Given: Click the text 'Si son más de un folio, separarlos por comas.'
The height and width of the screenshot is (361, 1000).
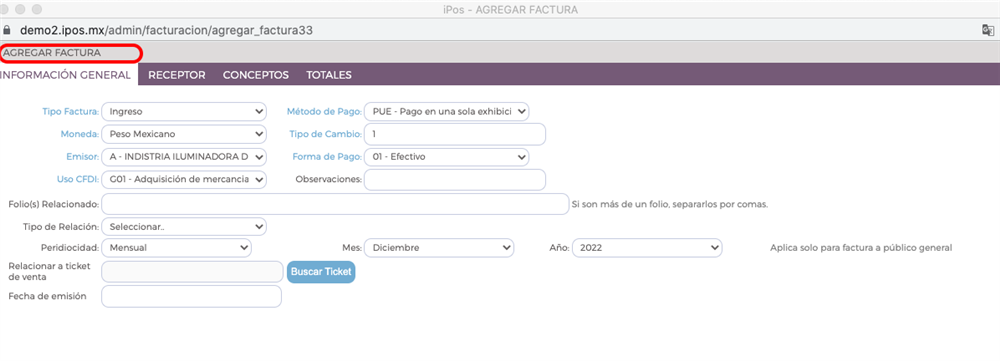Looking at the screenshot, I should tap(670, 205).
